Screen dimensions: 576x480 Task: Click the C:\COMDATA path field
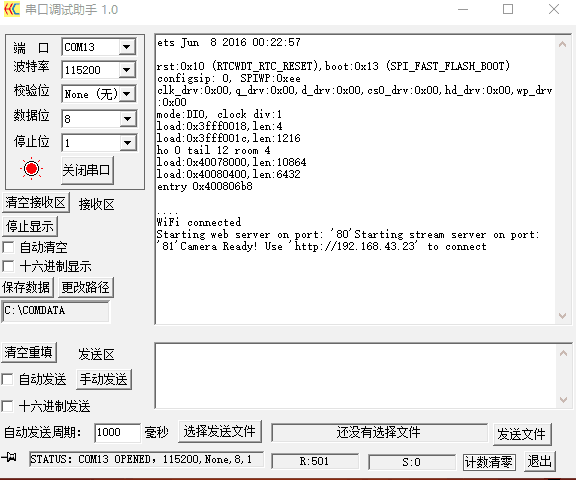pos(55,311)
